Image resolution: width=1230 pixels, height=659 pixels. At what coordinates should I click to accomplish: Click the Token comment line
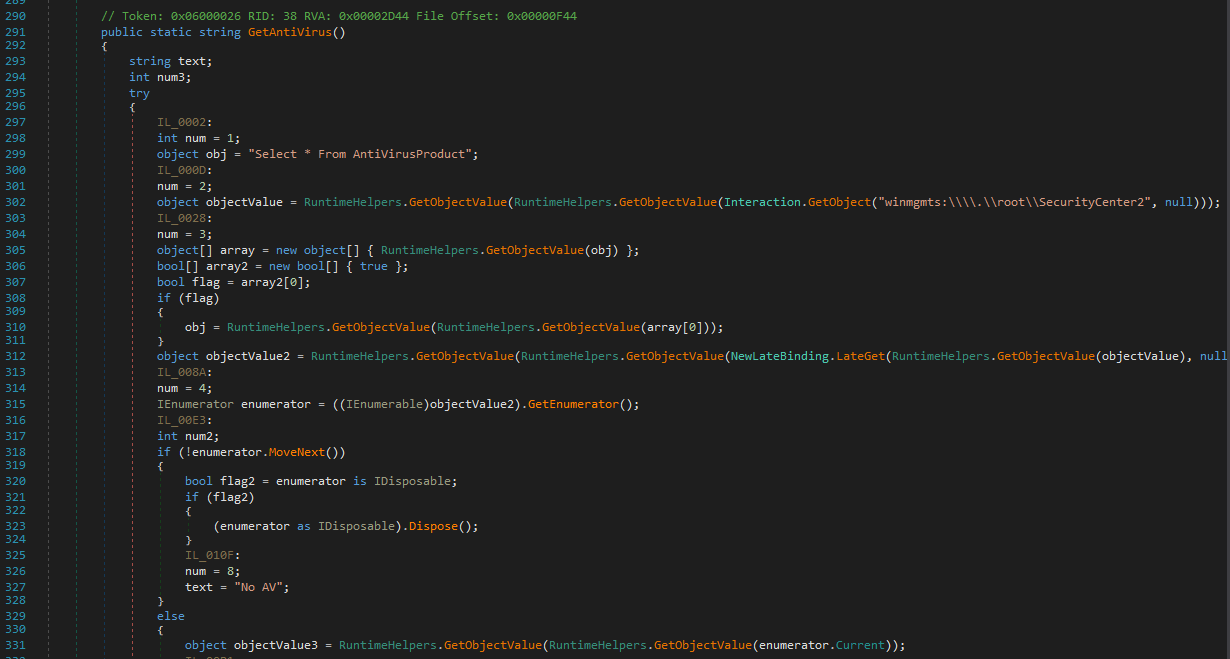point(338,17)
